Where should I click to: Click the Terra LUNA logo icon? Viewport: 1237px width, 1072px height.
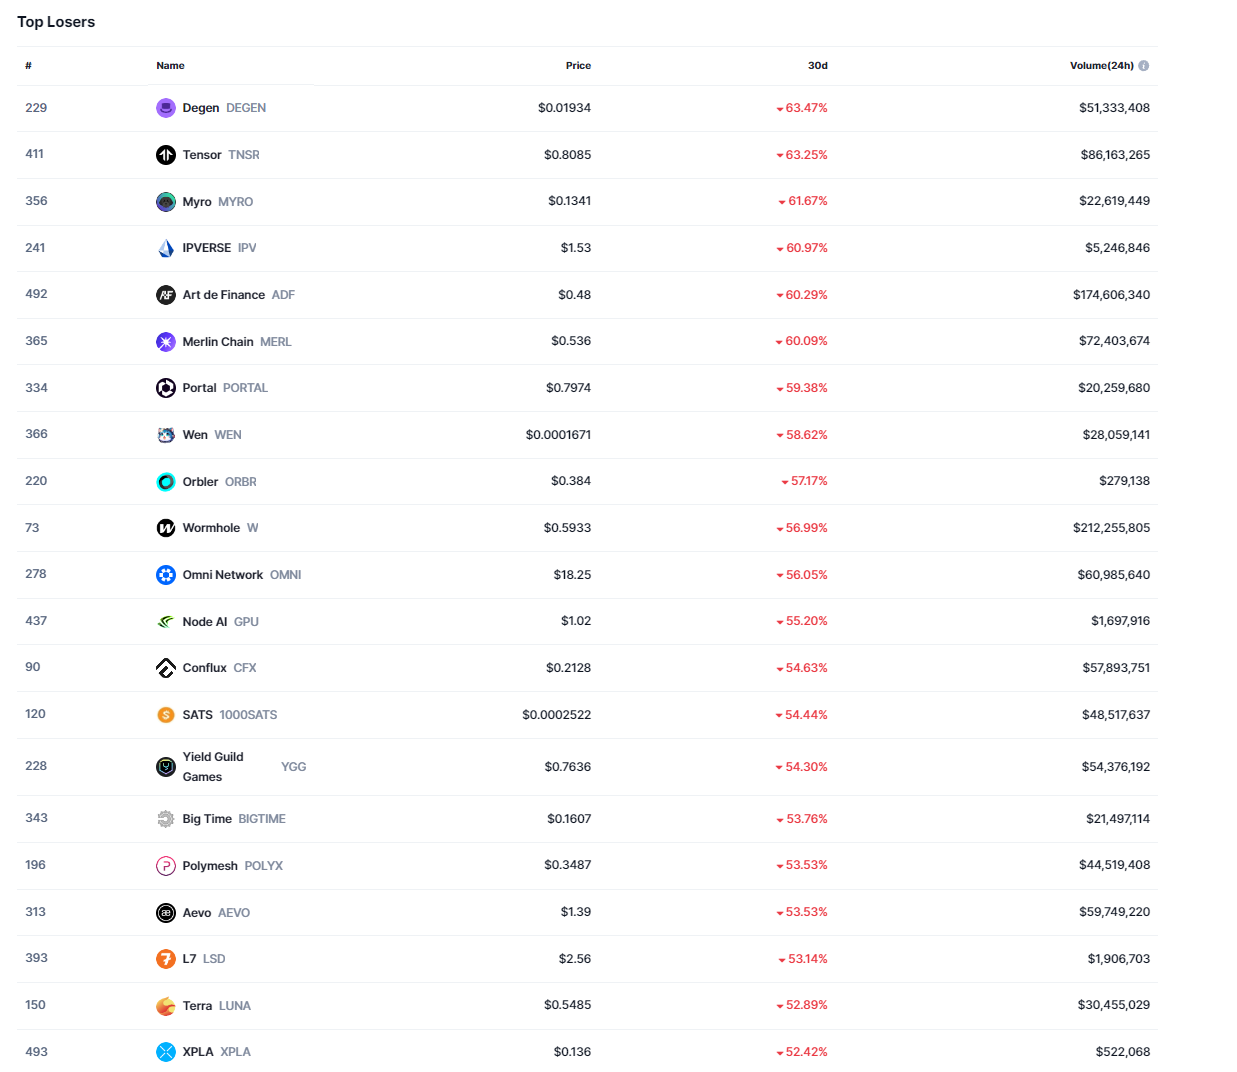(166, 1006)
